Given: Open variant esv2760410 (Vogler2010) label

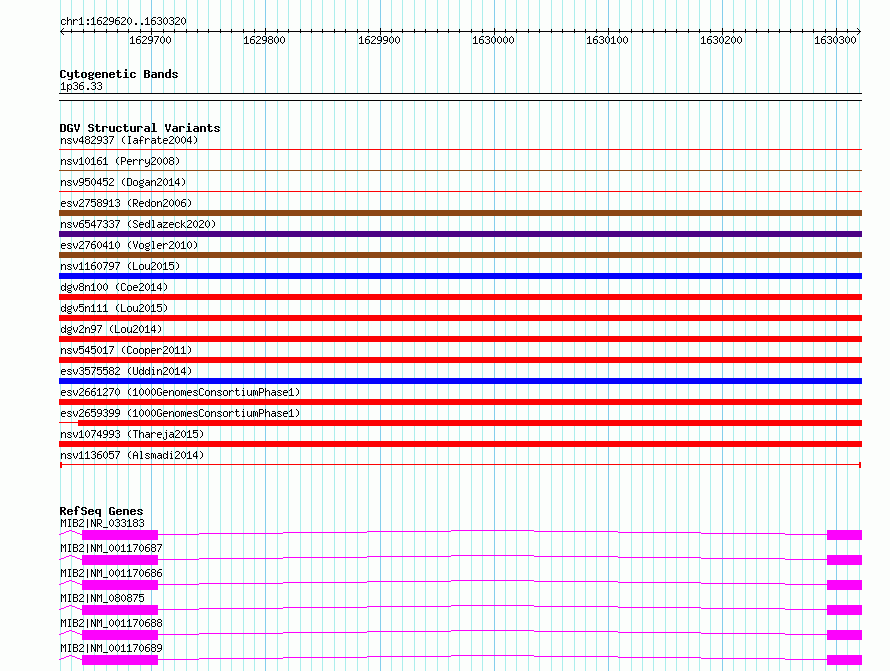Looking at the screenshot, I should coord(129,245).
